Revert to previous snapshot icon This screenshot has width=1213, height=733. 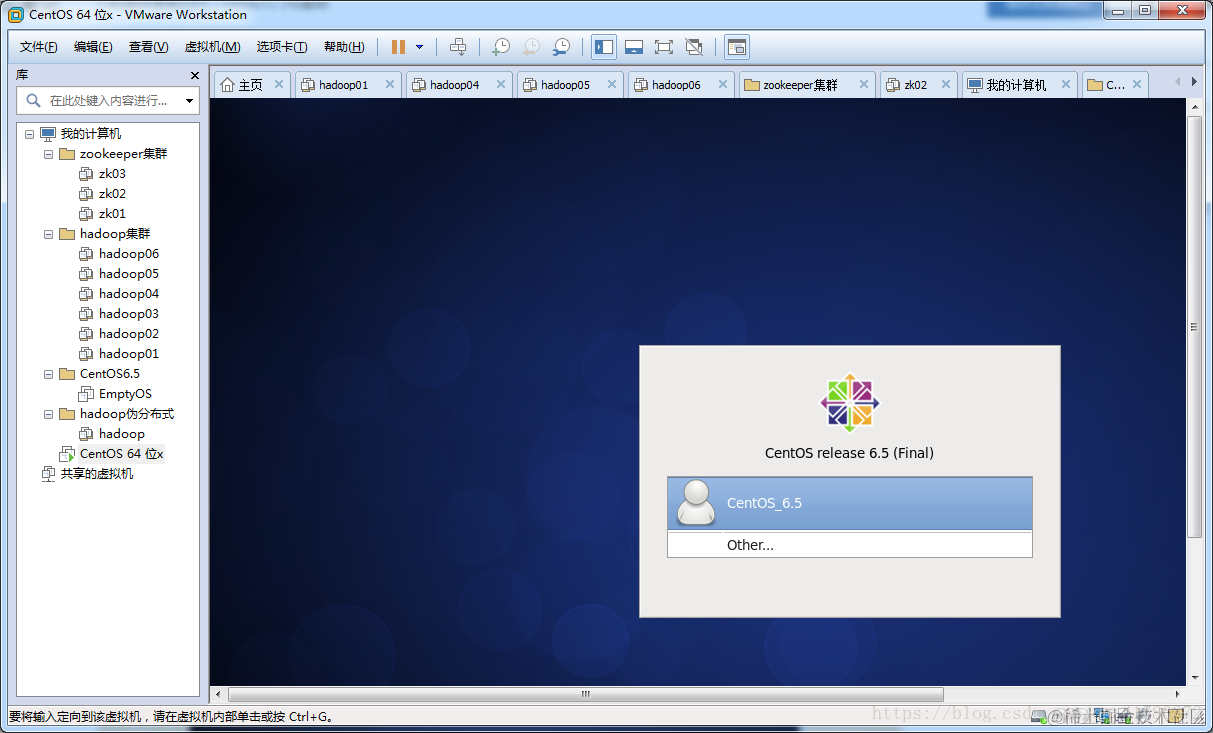pyautogui.click(x=531, y=47)
